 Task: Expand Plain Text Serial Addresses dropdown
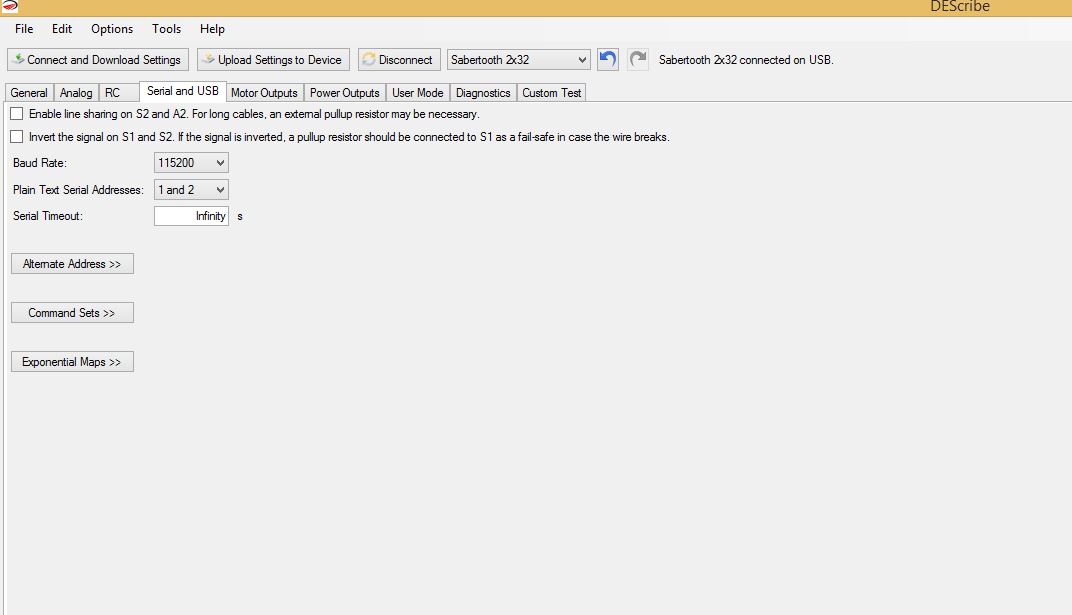tap(191, 189)
